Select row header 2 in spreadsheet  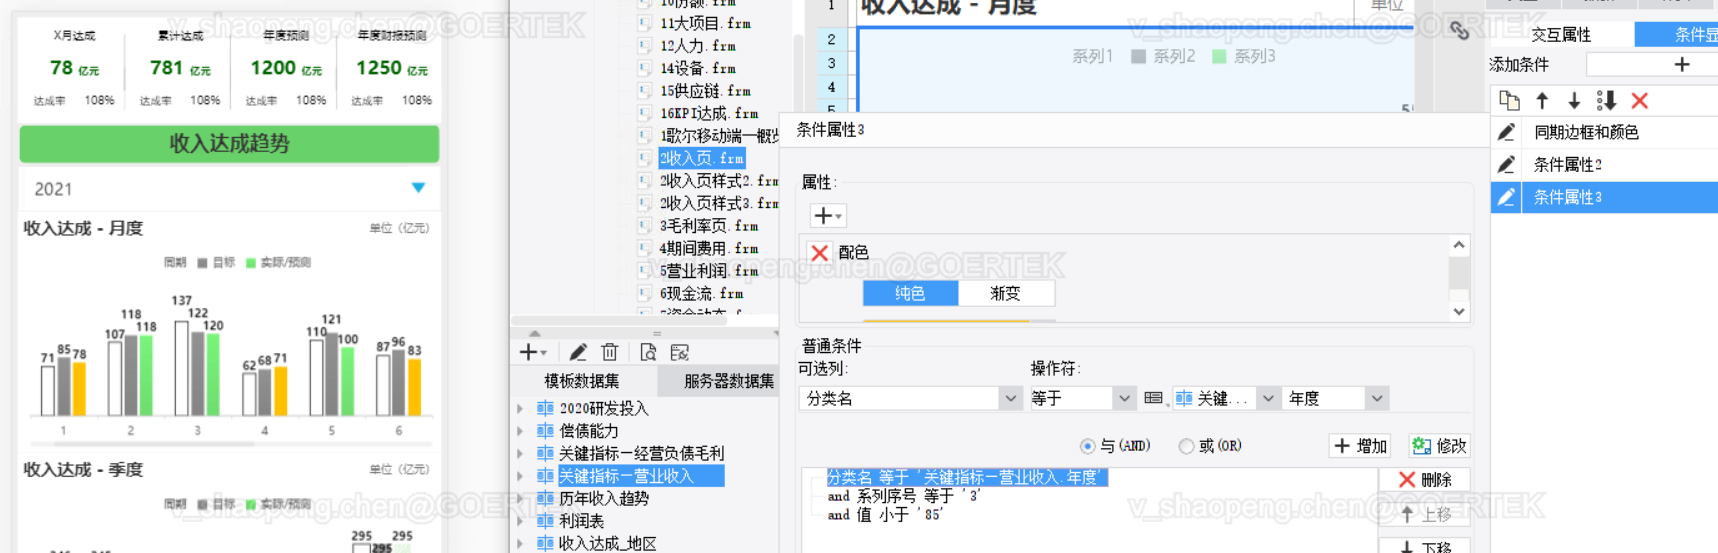click(831, 39)
